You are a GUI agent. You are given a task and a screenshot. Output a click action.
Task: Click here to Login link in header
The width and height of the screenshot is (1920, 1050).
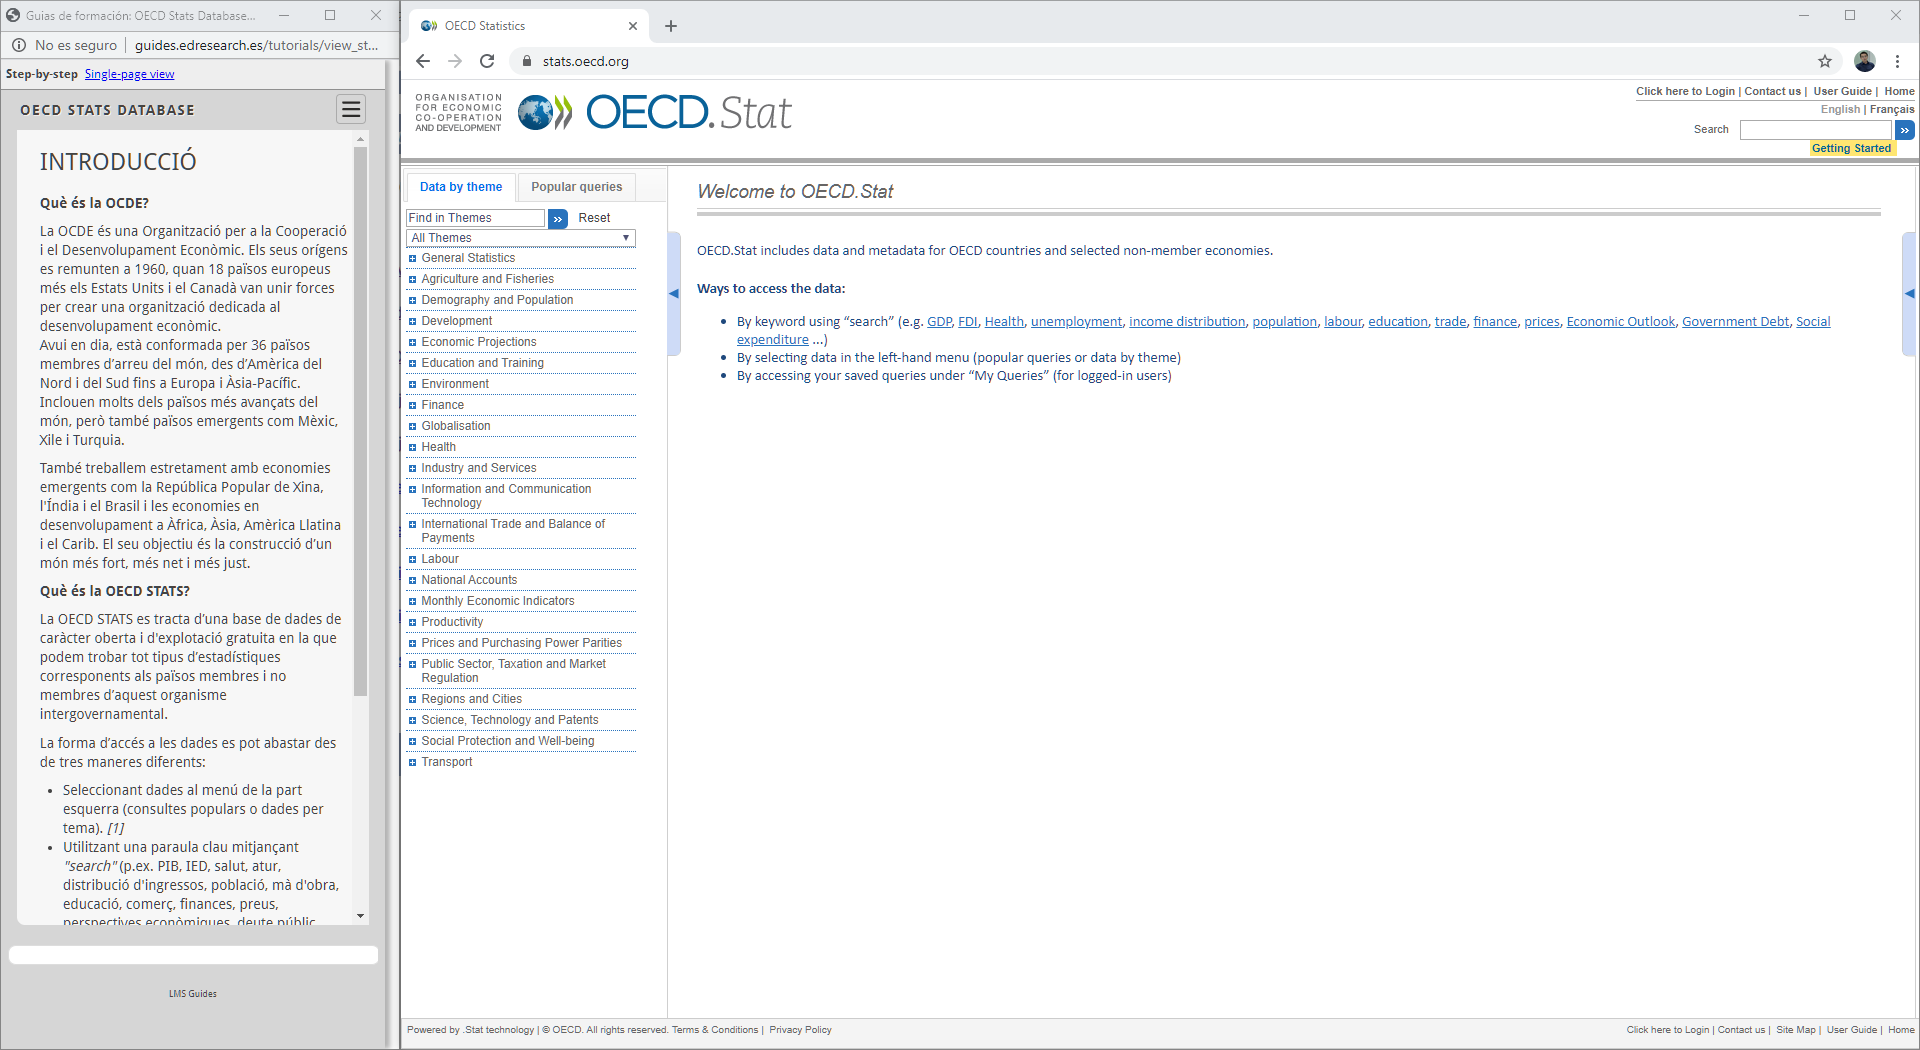click(1685, 91)
